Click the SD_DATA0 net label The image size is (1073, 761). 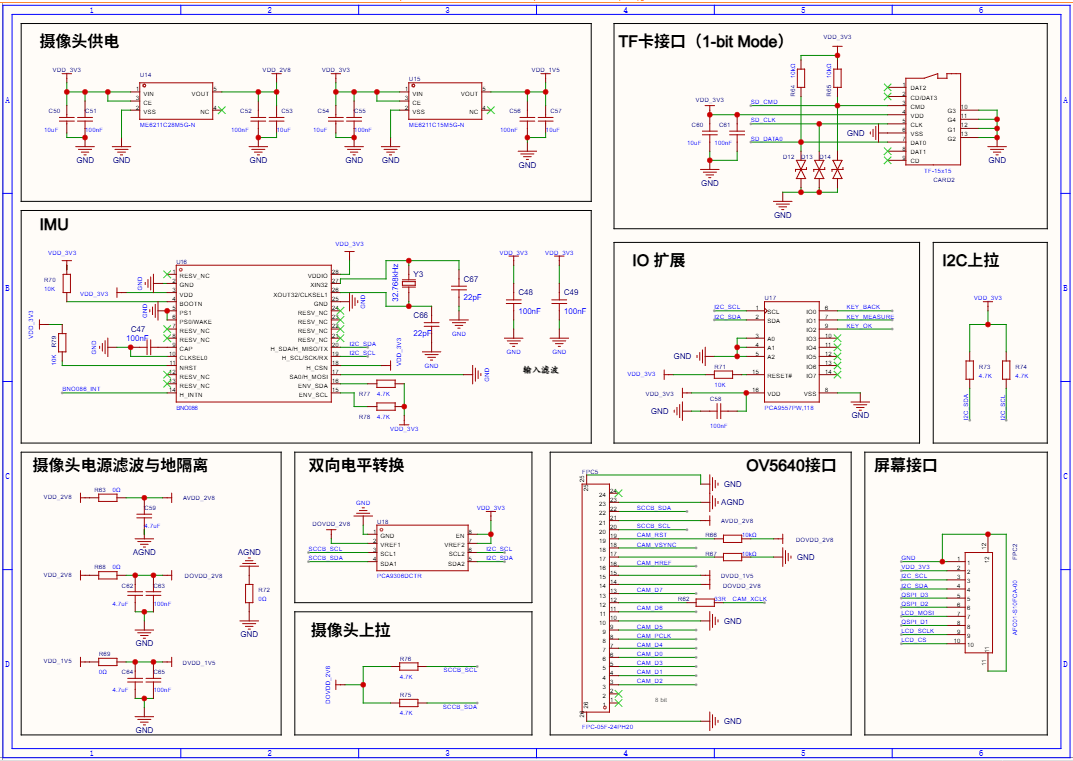[x=767, y=139]
